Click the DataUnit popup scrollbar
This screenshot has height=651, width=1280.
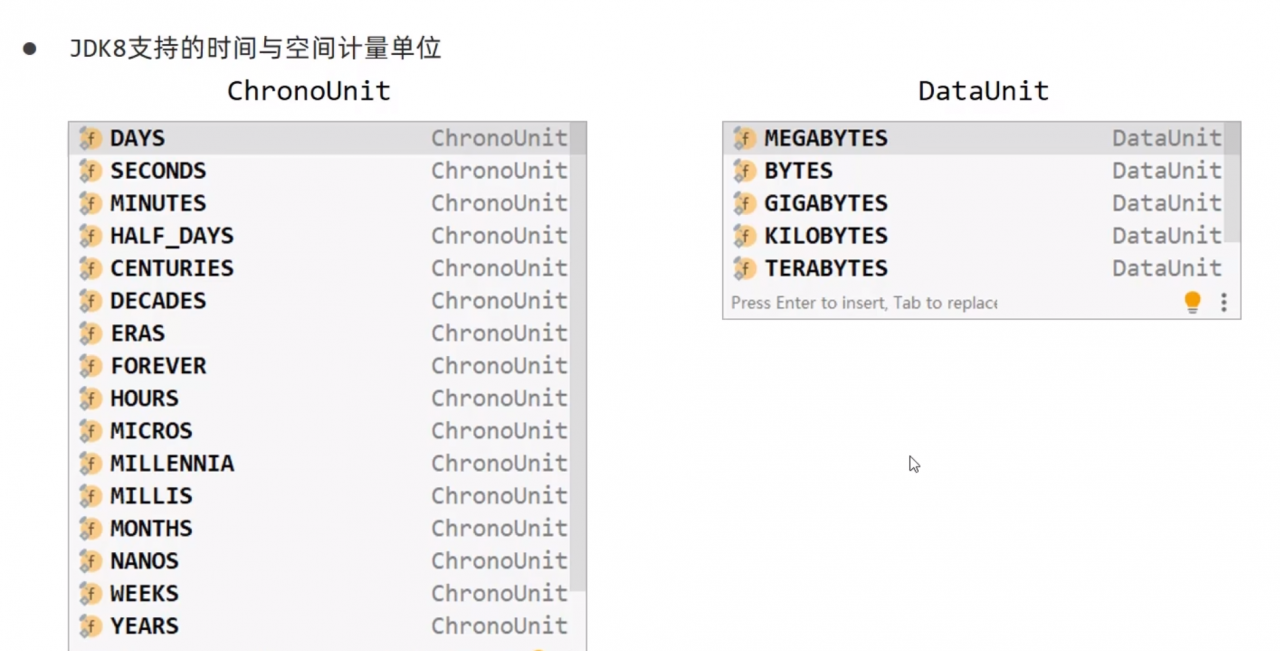coord(1232,185)
